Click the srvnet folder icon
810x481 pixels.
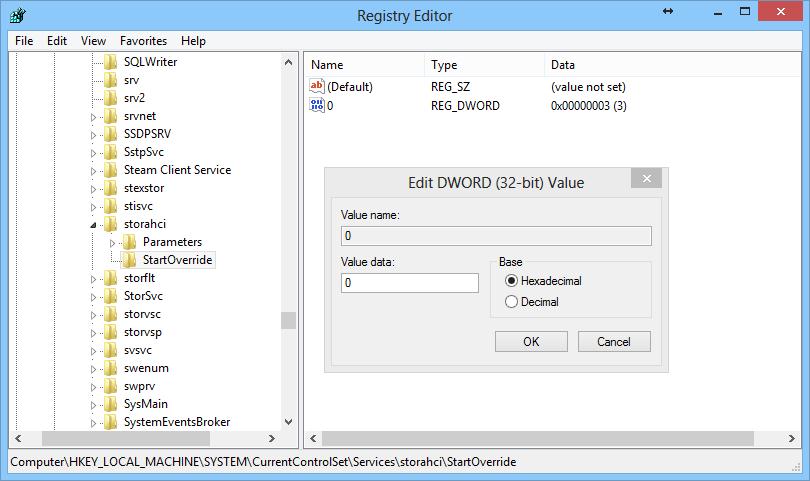tap(111, 116)
